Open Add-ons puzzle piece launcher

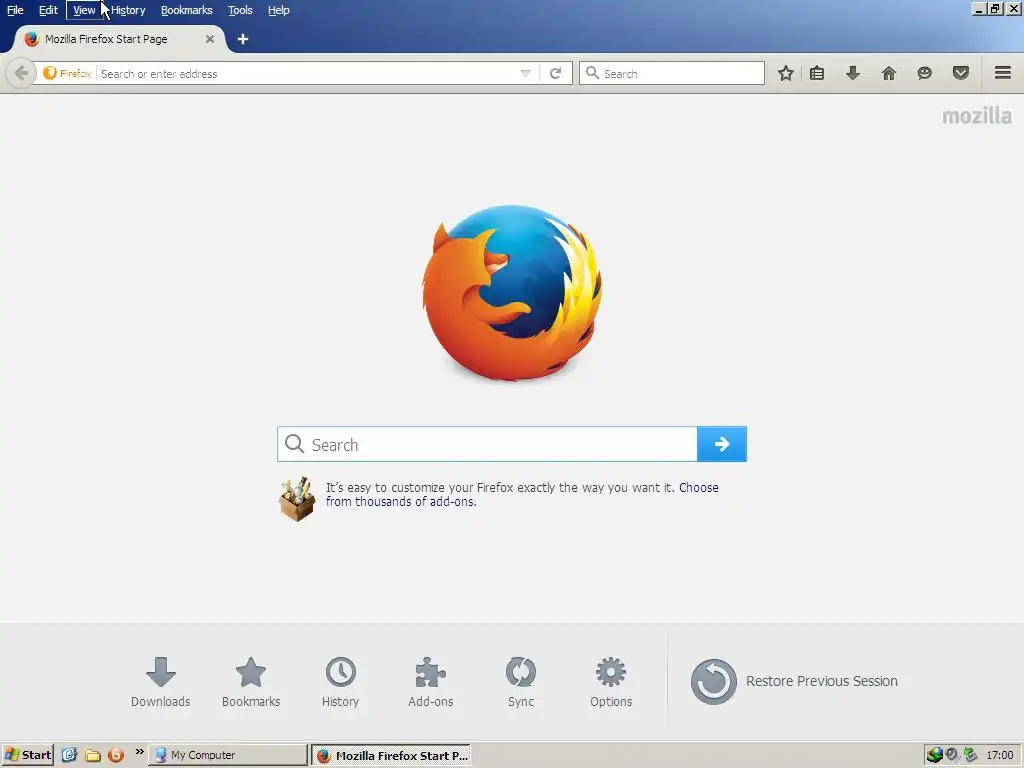click(430, 682)
